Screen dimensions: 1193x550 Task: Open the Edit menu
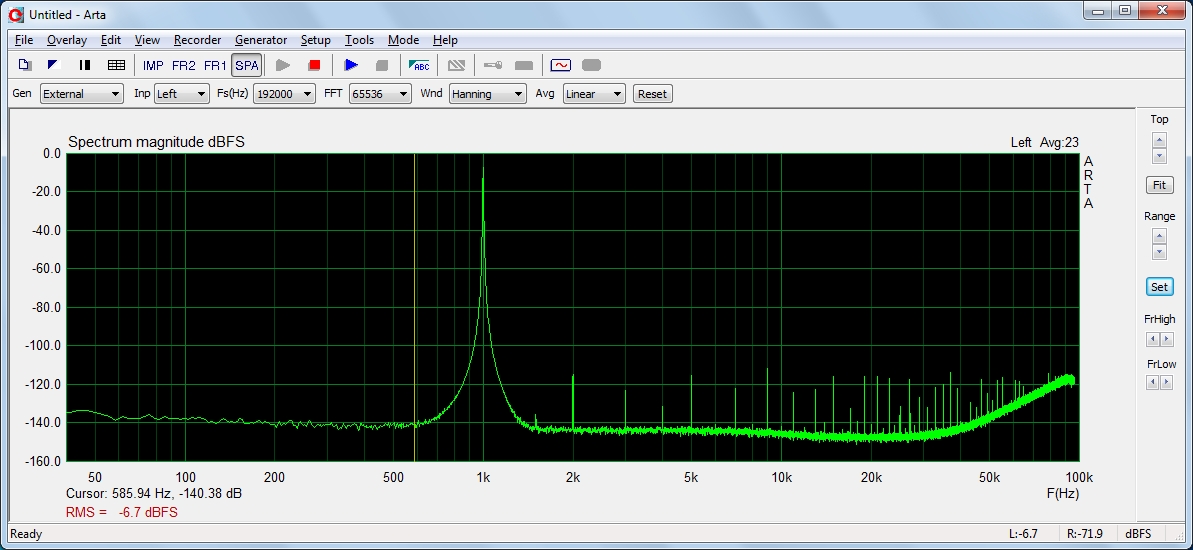pyautogui.click(x=111, y=40)
